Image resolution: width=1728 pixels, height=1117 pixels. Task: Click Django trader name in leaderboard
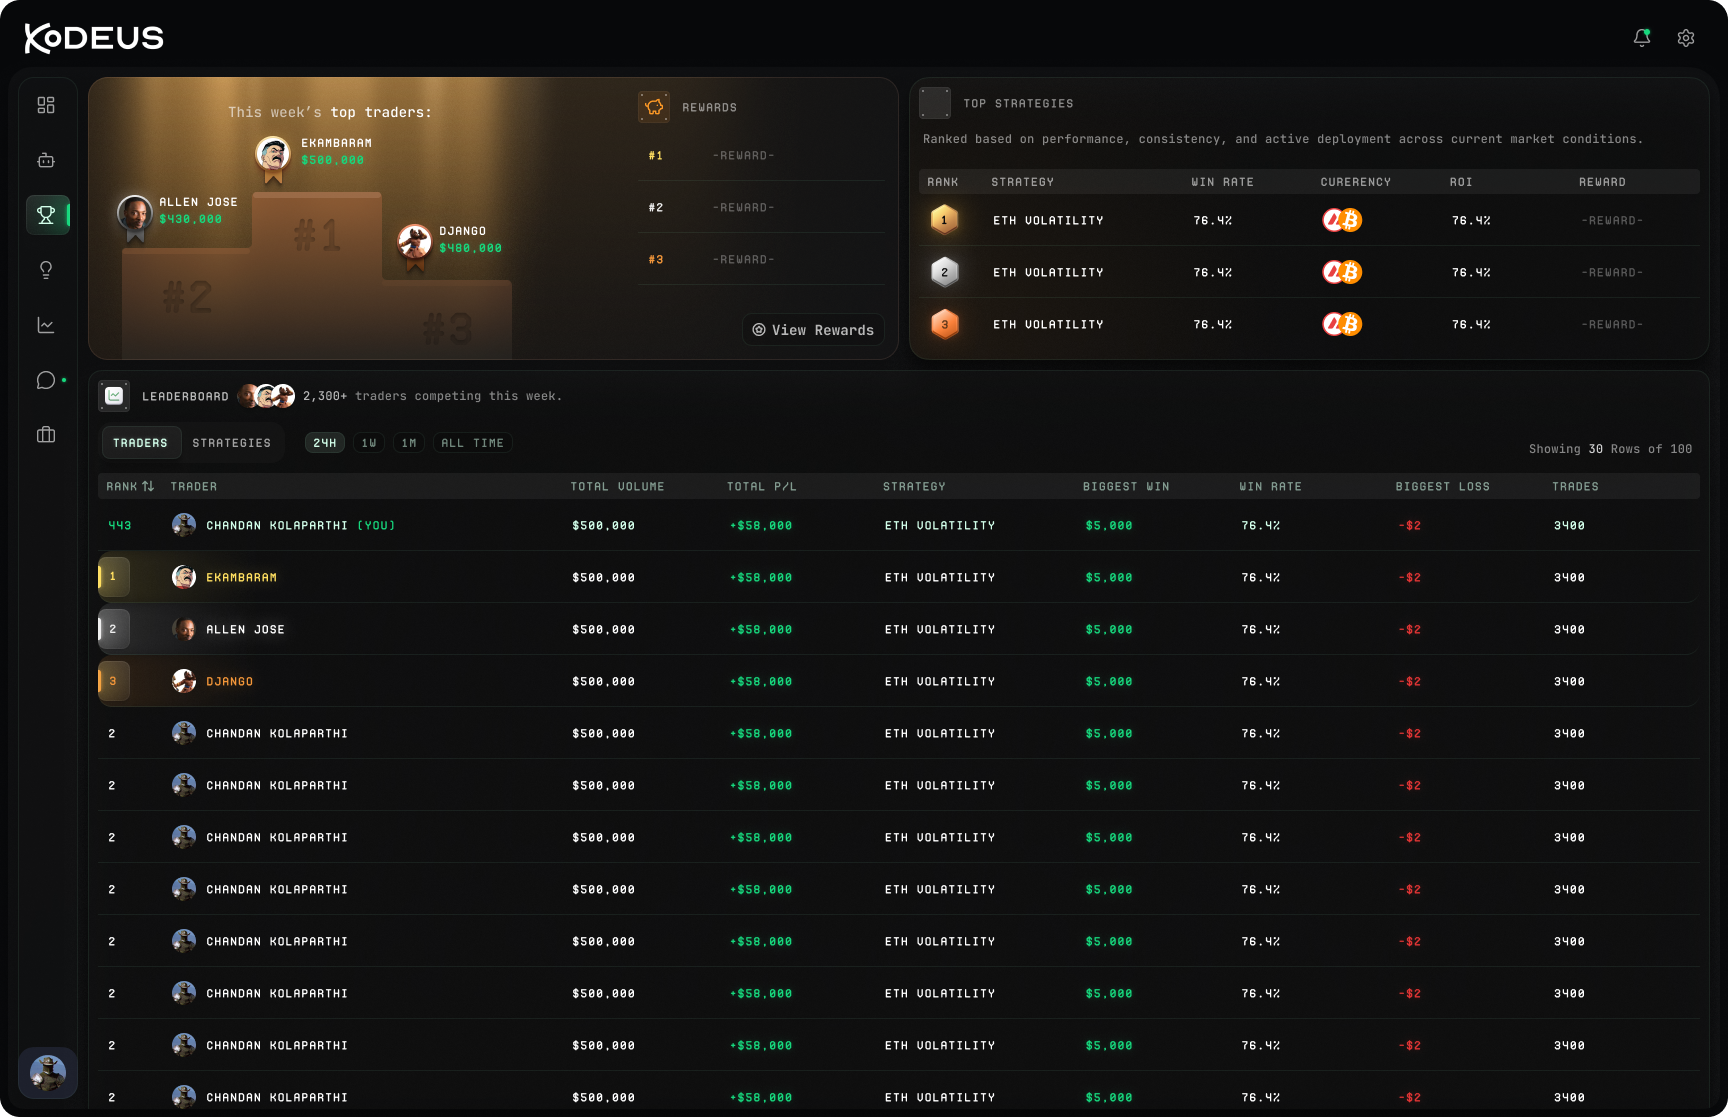(x=230, y=682)
